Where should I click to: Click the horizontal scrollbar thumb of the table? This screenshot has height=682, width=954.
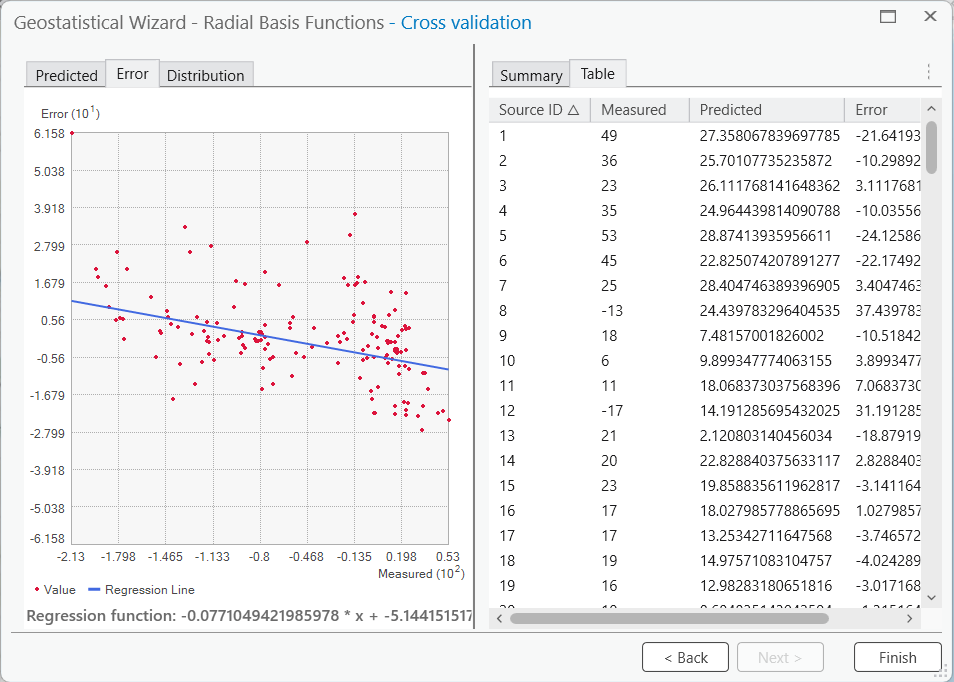pyautogui.click(x=669, y=619)
